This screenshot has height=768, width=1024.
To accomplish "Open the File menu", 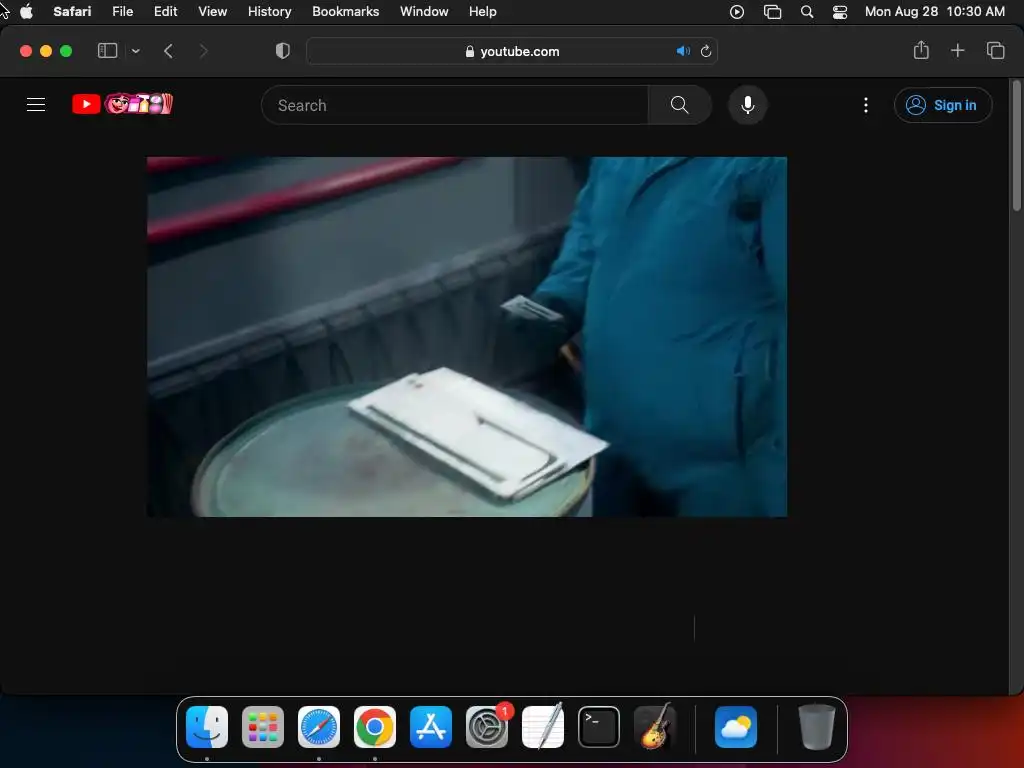I will click(122, 12).
